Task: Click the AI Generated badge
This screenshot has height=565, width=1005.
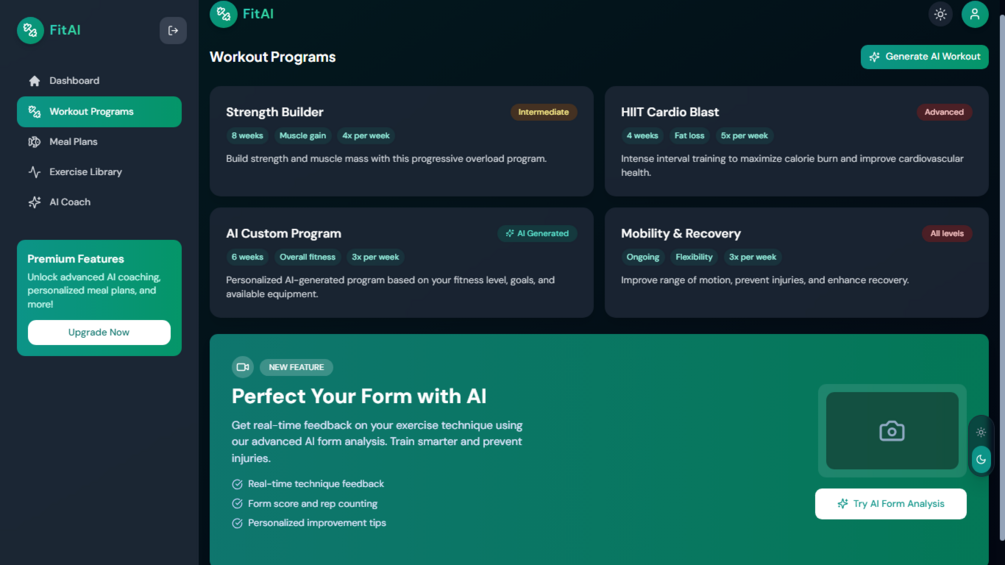Action: click(x=537, y=234)
